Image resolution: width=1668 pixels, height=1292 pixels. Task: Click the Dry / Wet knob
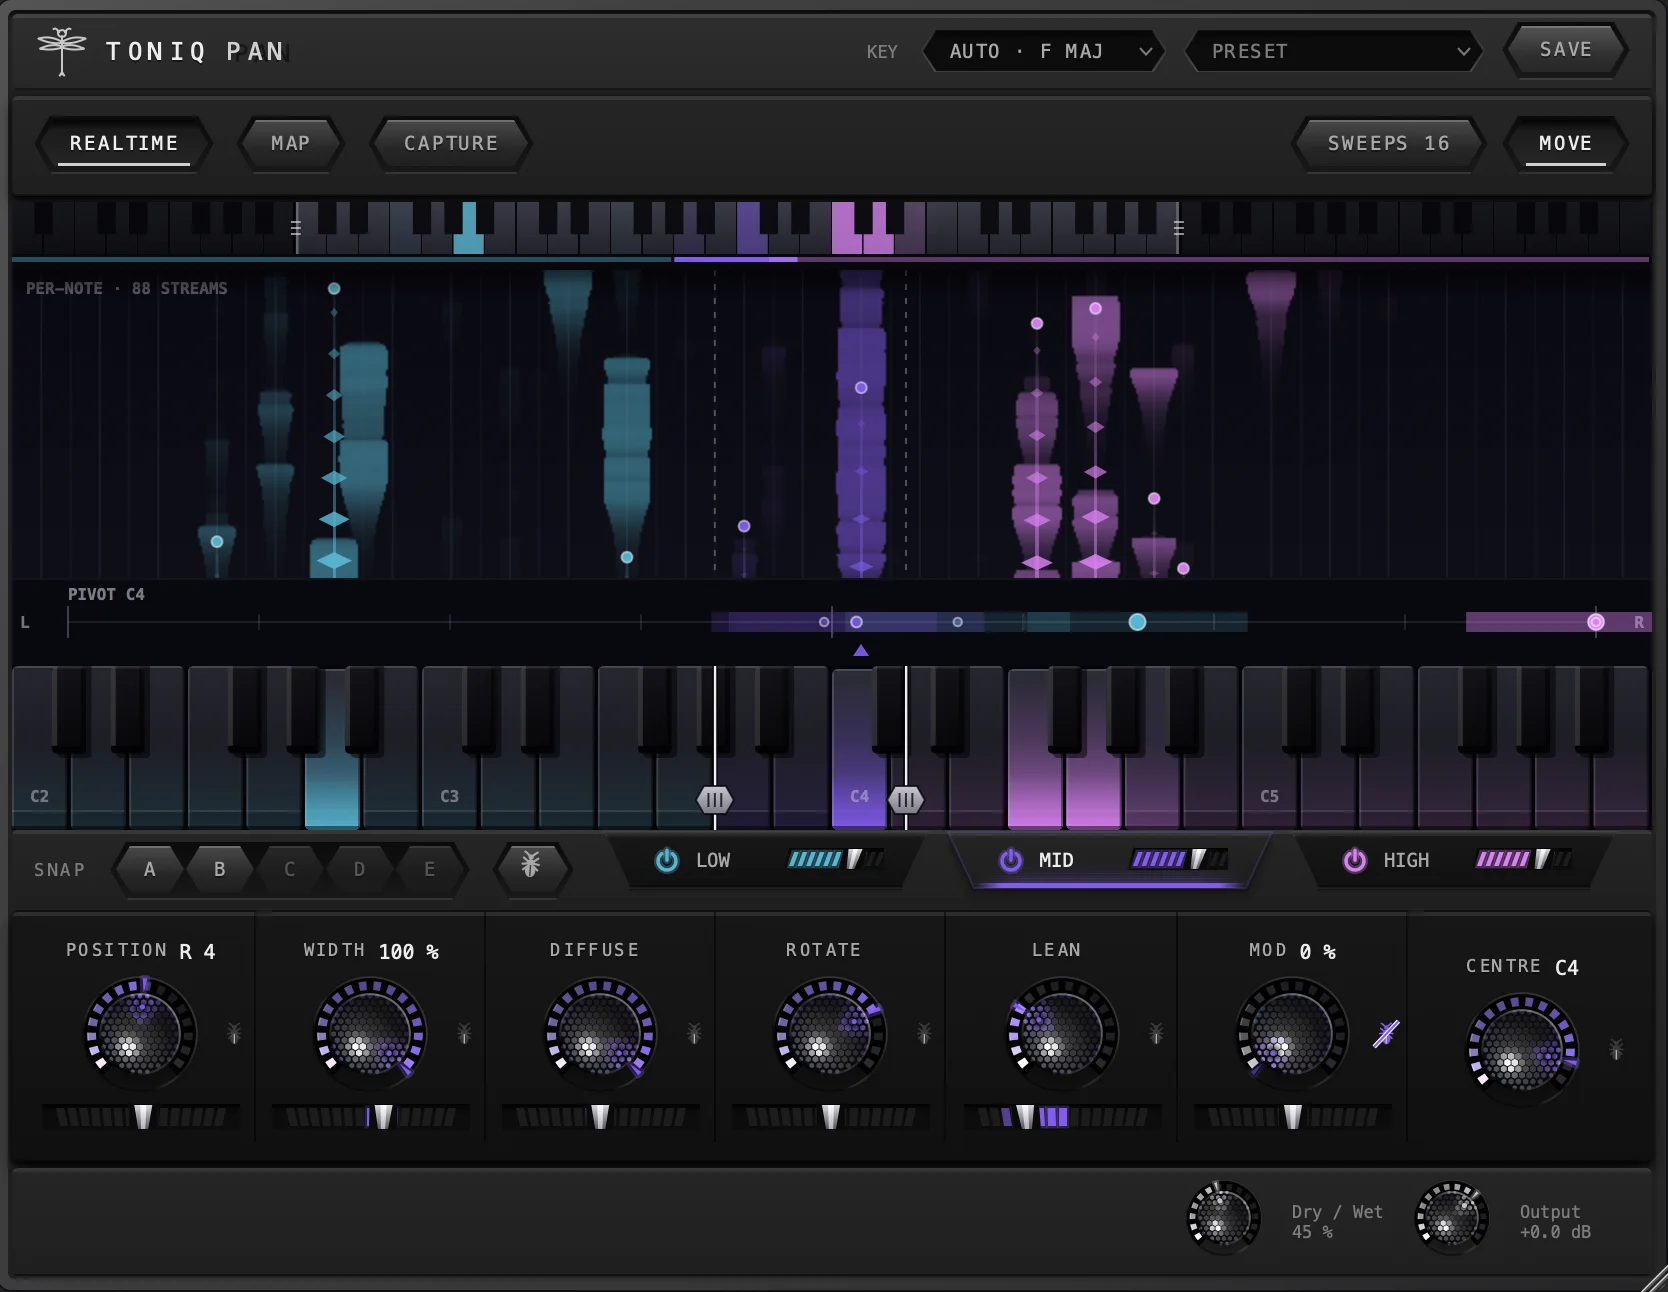point(1223,1218)
